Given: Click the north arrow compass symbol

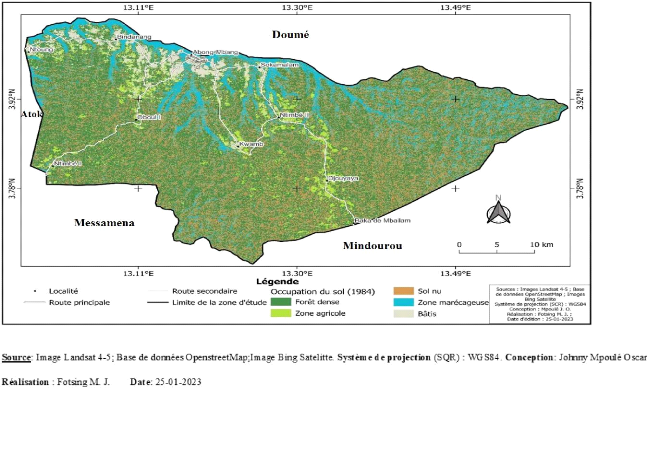Looking at the screenshot, I should pos(498,210).
